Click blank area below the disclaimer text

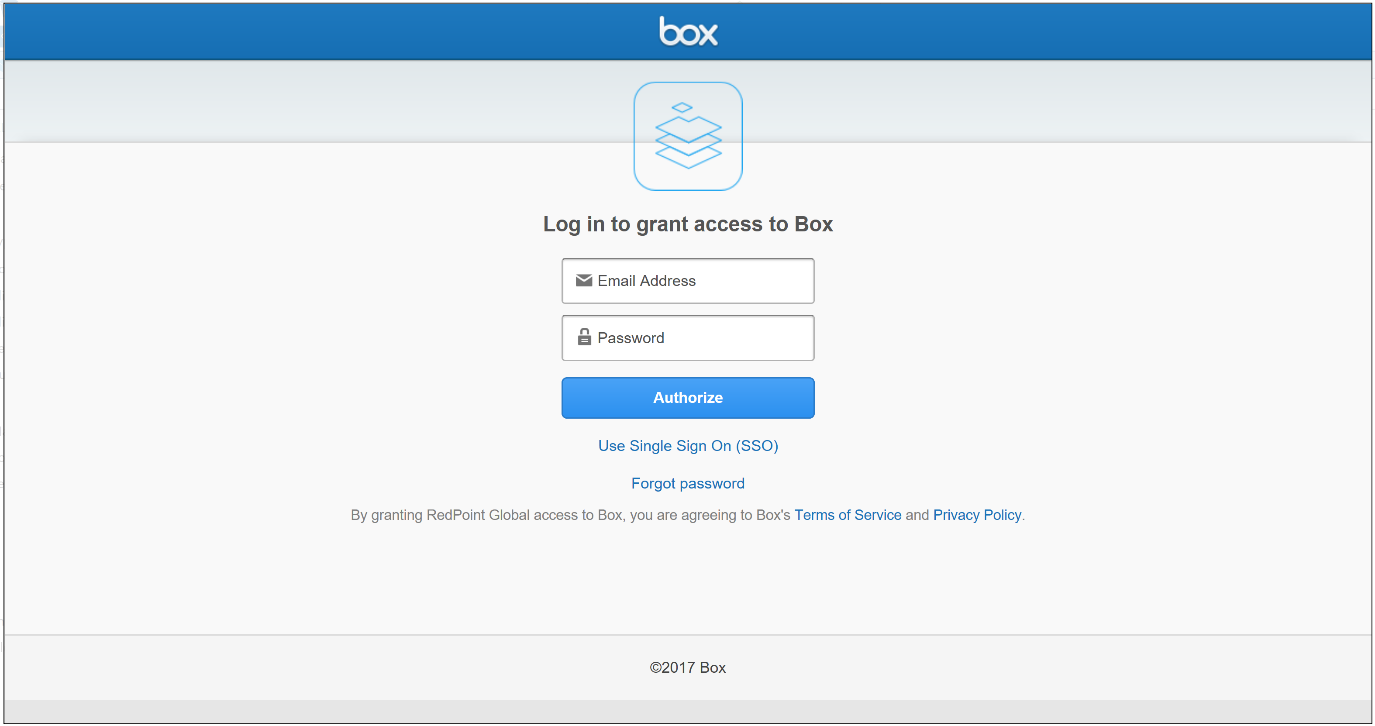click(688, 580)
